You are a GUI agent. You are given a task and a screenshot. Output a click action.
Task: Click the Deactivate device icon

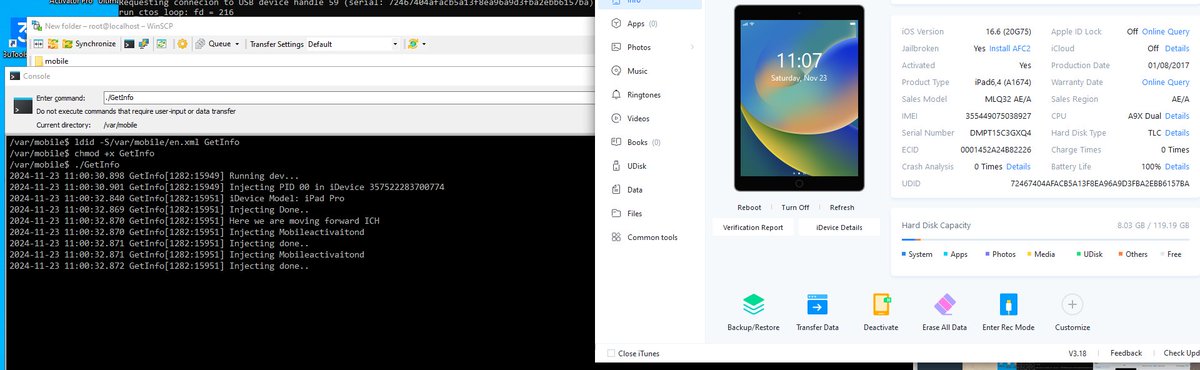(x=881, y=305)
